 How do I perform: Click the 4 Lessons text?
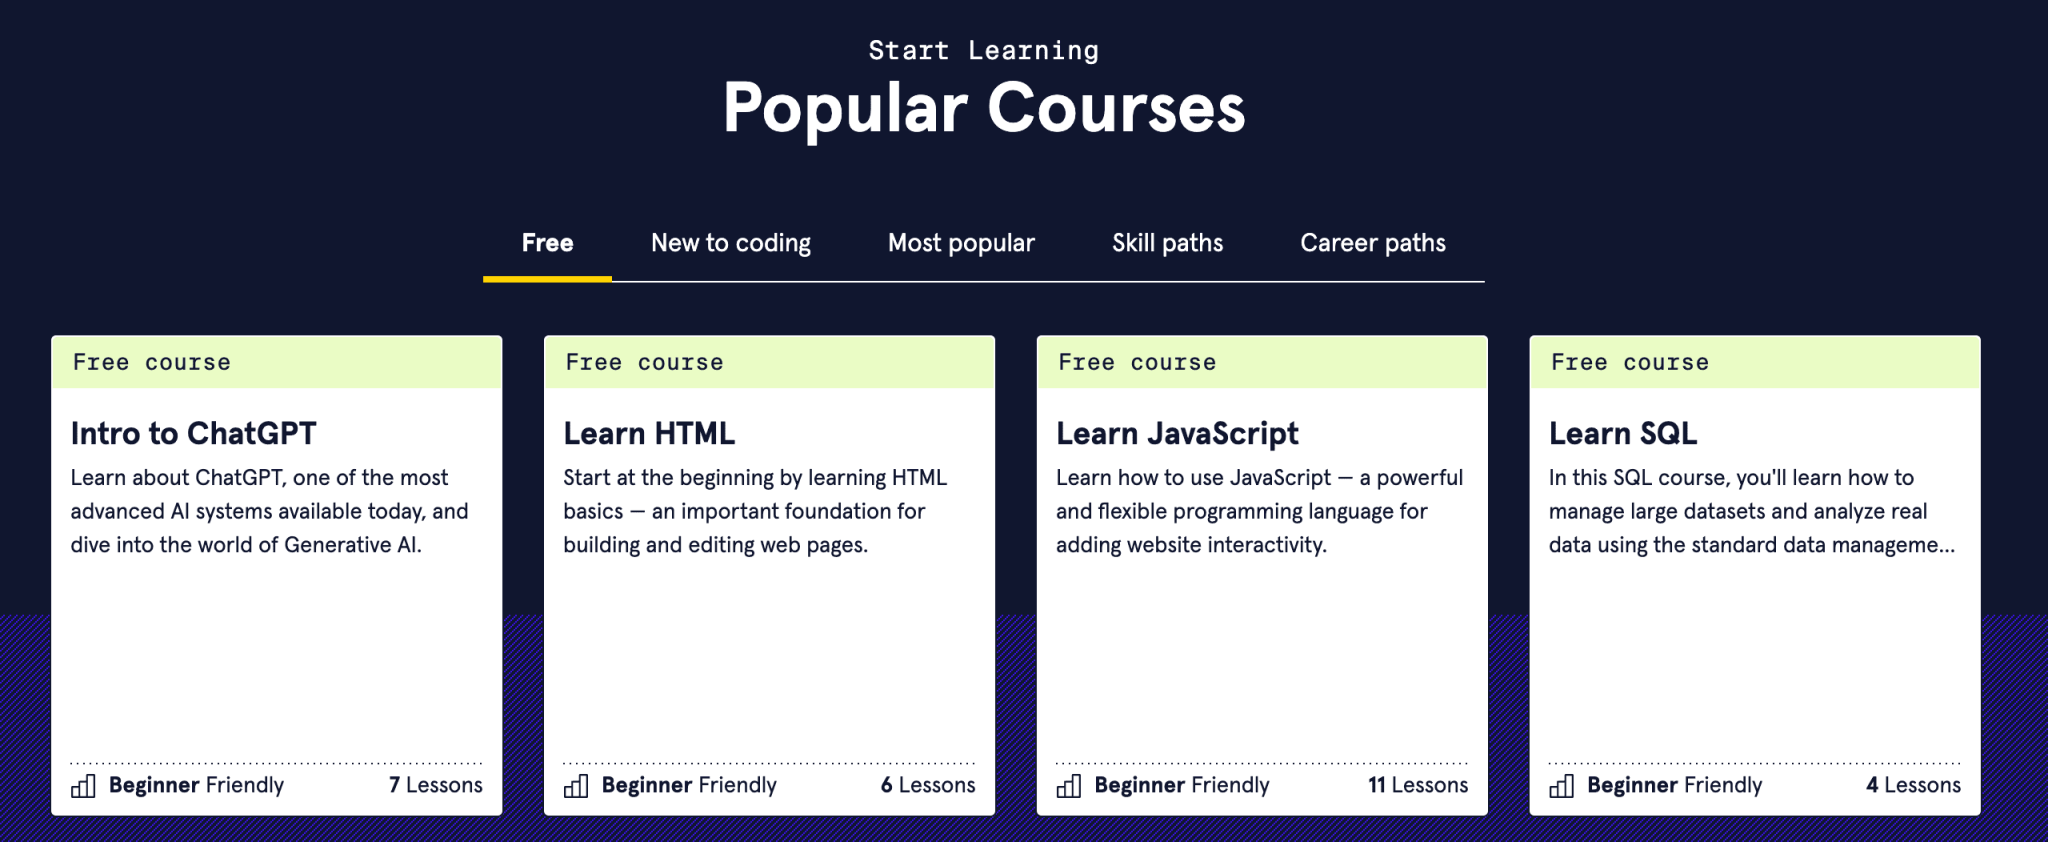(x=1914, y=785)
